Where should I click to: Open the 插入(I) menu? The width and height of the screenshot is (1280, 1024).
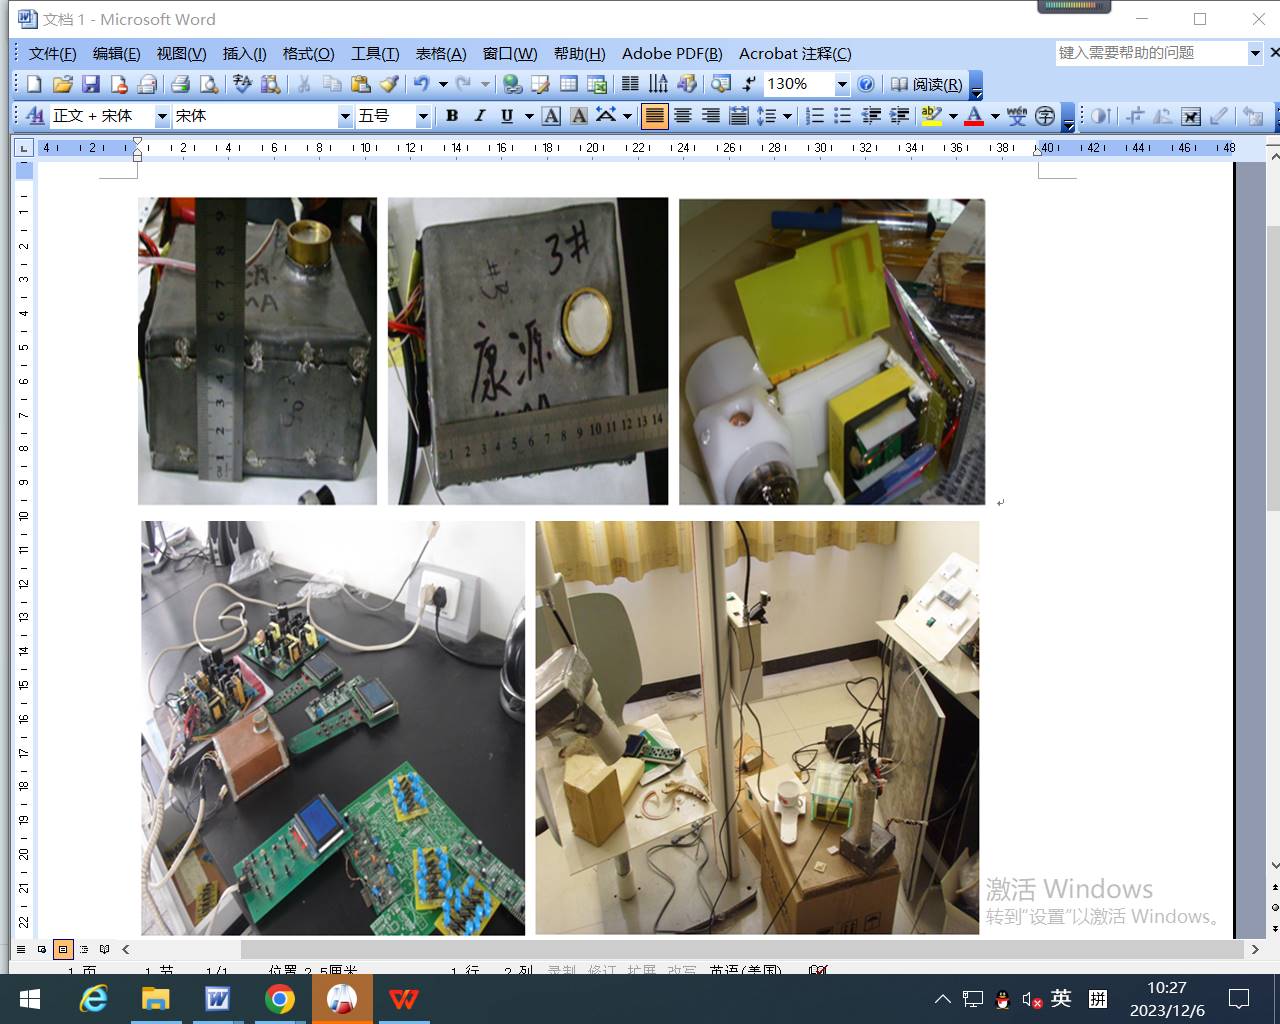[x=244, y=54]
